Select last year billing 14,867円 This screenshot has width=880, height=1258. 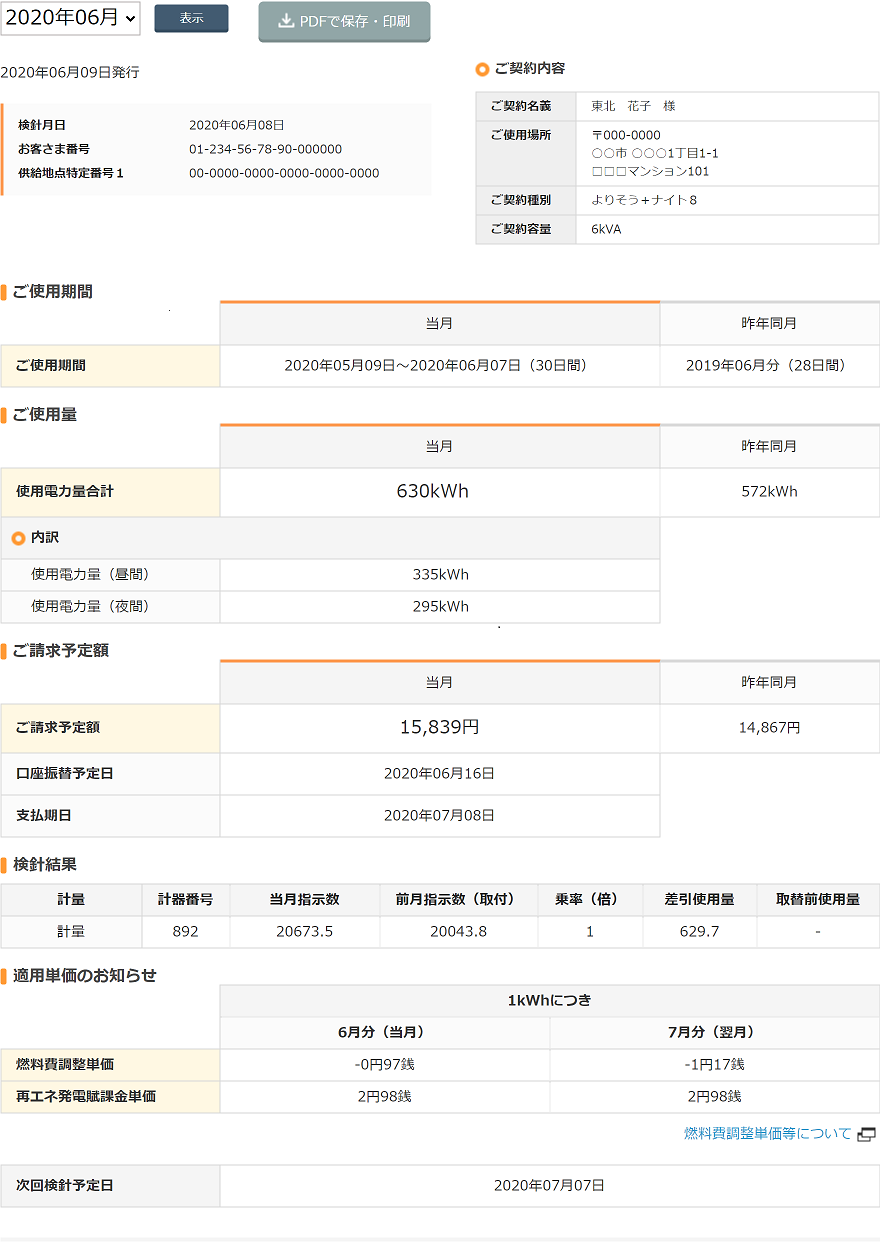pyautogui.click(x=770, y=728)
